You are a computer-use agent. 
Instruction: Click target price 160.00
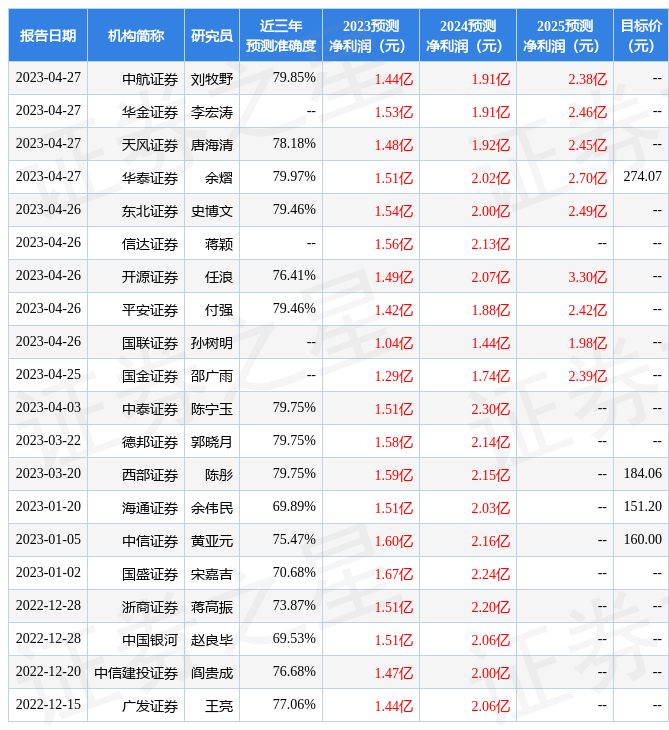click(x=642, y=540)
